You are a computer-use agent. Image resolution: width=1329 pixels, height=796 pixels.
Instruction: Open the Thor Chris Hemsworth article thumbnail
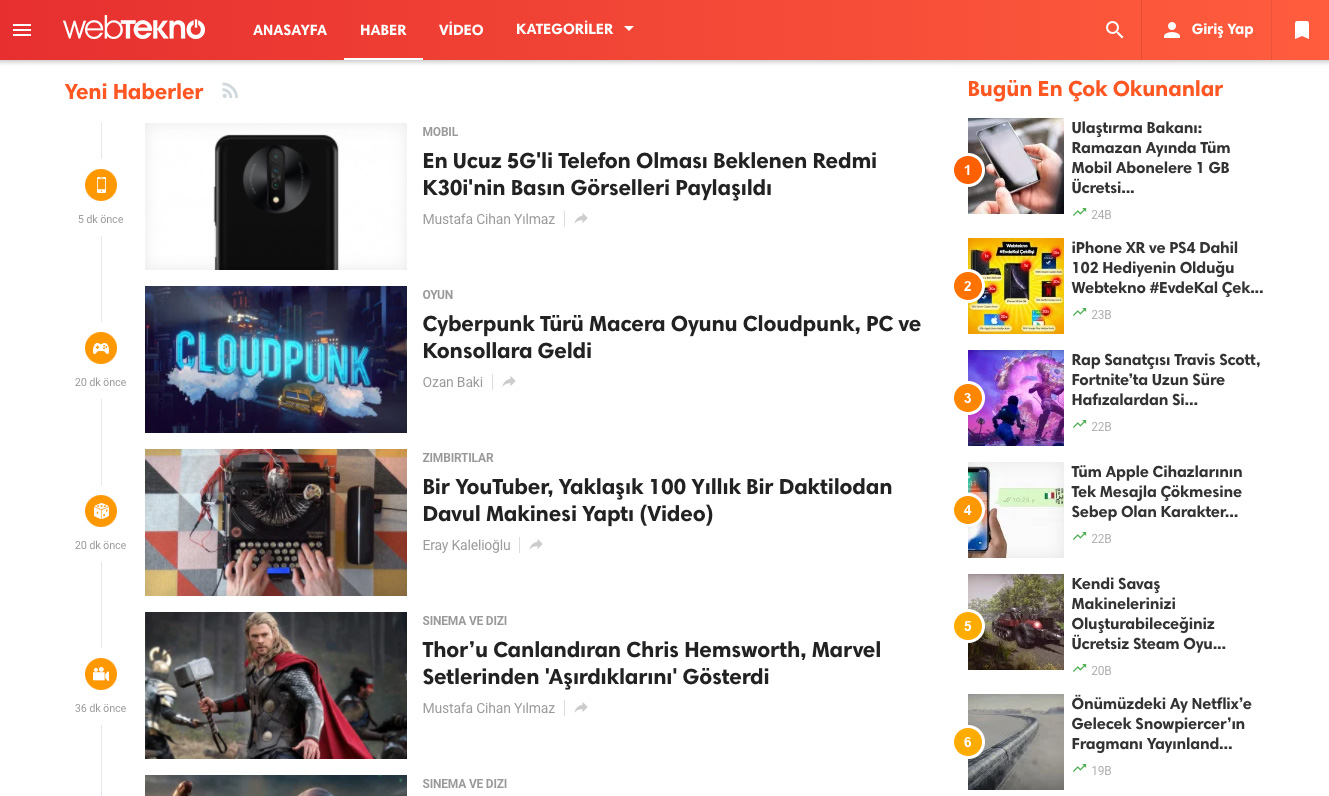coord(276,685)
